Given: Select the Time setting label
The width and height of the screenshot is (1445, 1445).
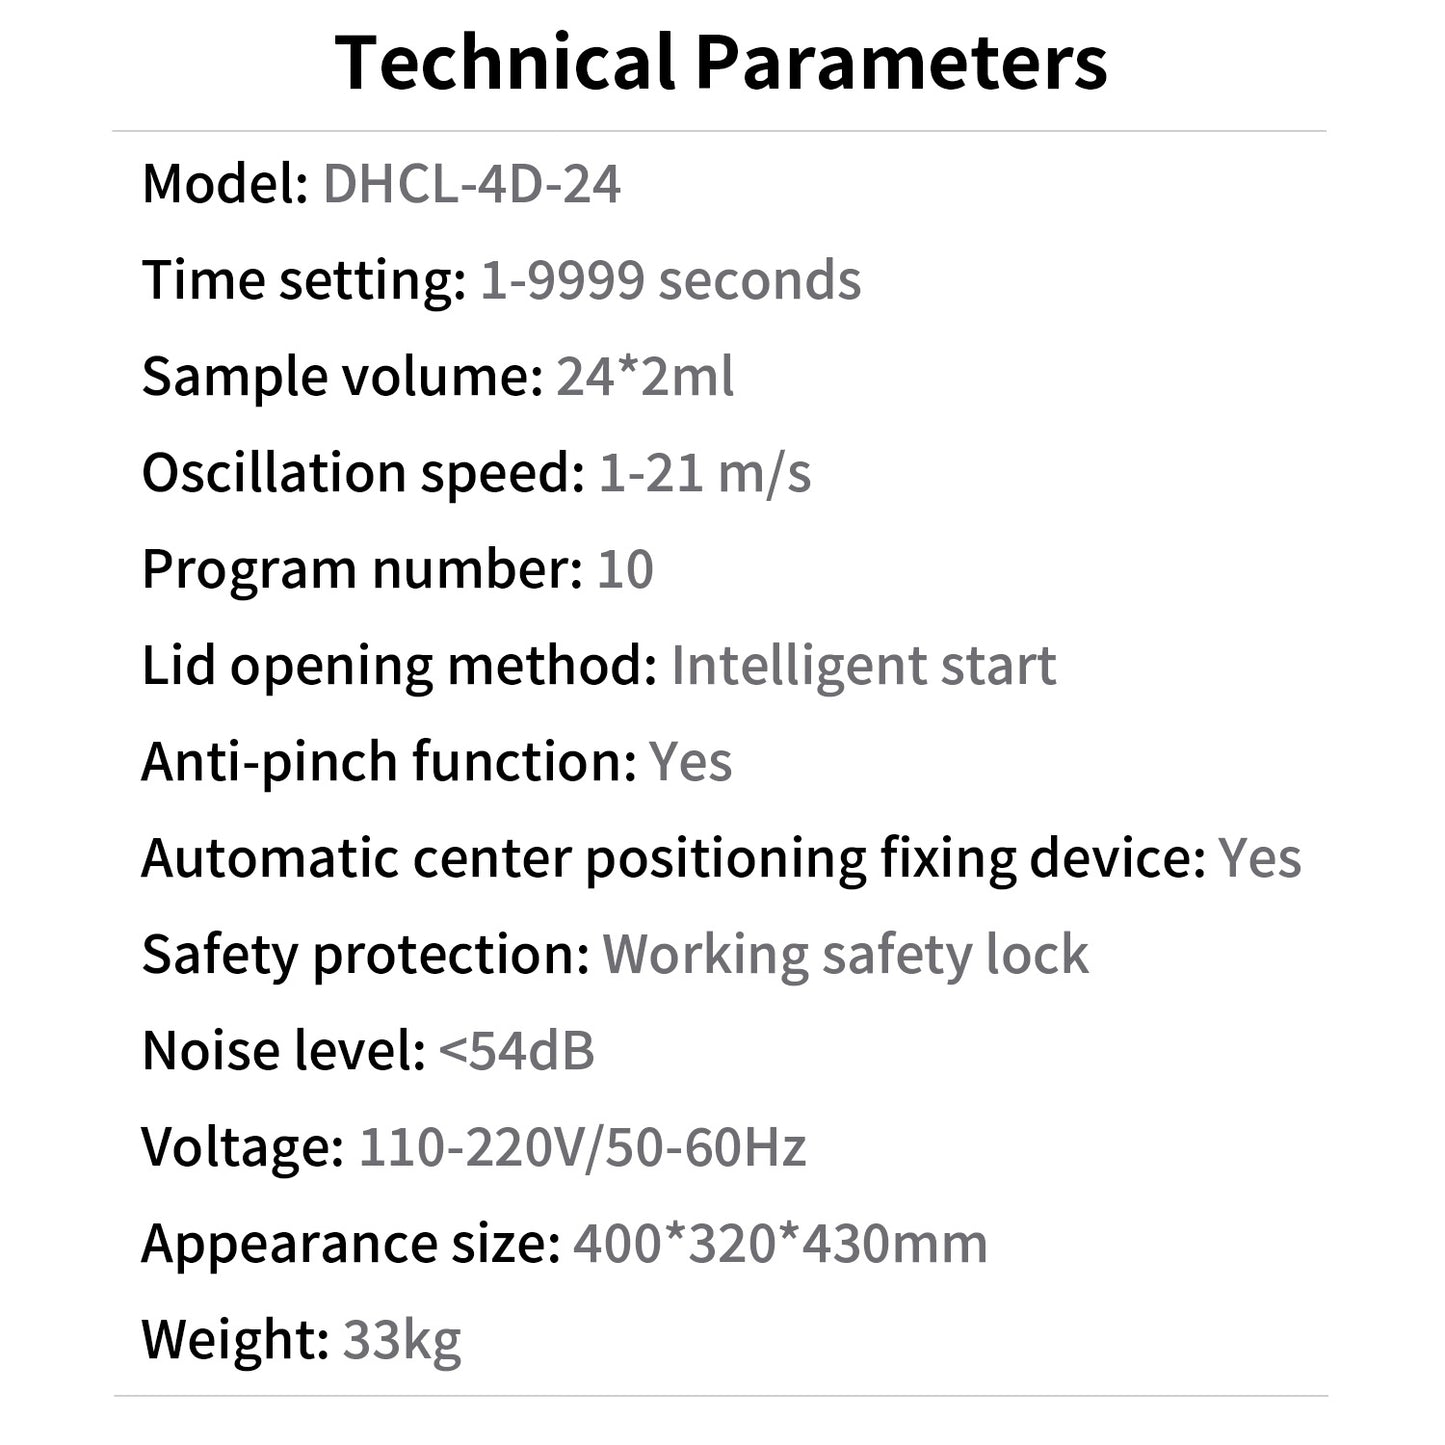Looking at the screenshot, I should coord(303,280).
